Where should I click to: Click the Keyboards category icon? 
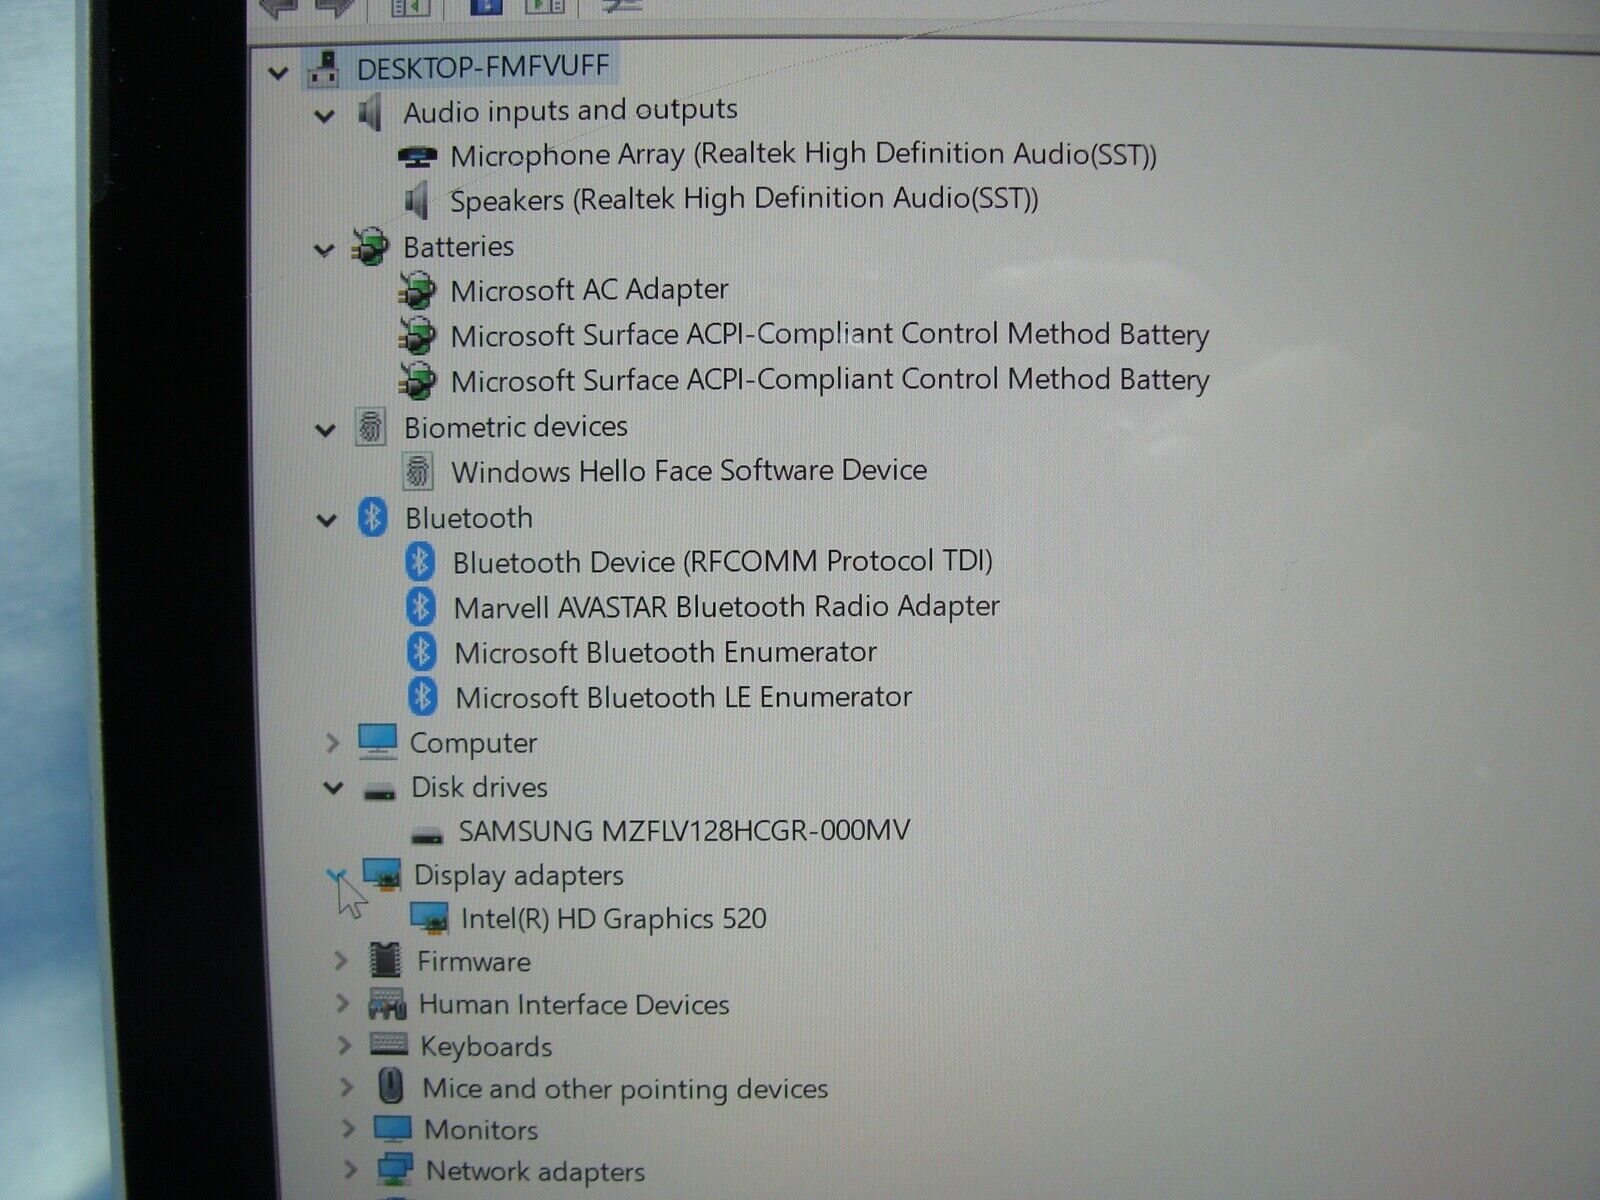[x=388, y=1044]
